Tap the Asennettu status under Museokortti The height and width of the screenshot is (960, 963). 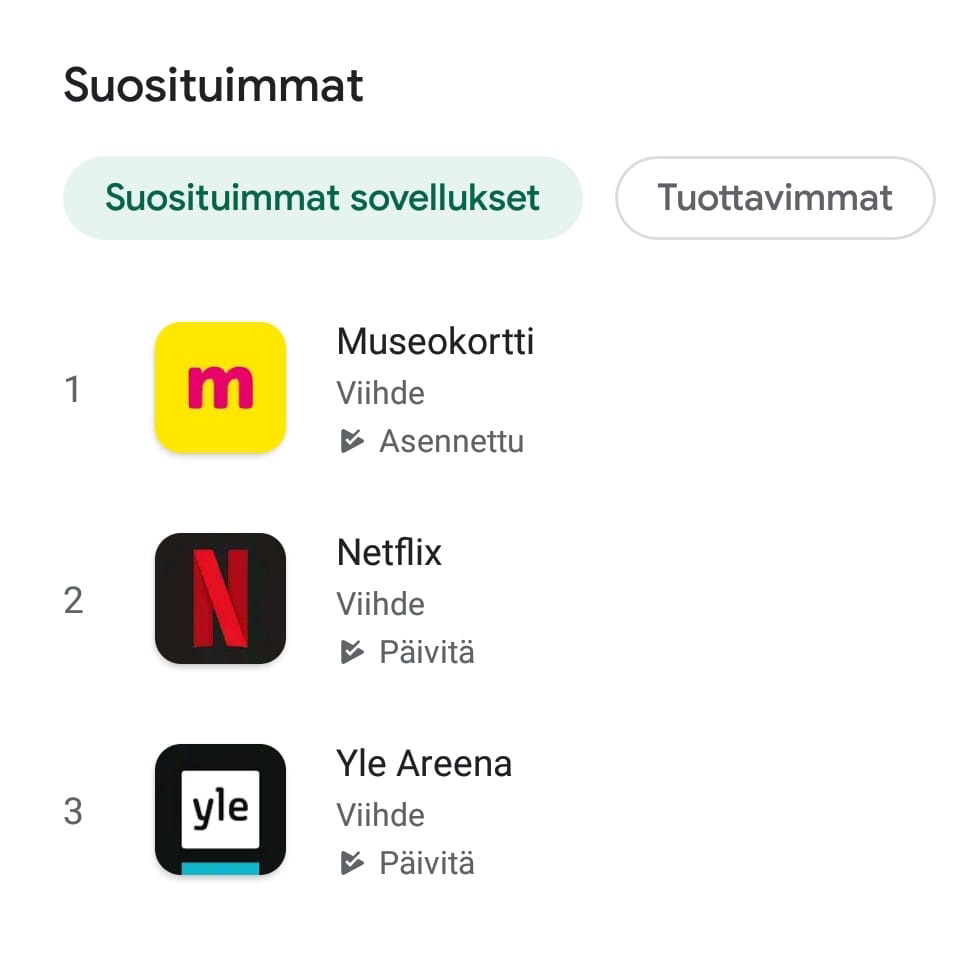(451, 441)
